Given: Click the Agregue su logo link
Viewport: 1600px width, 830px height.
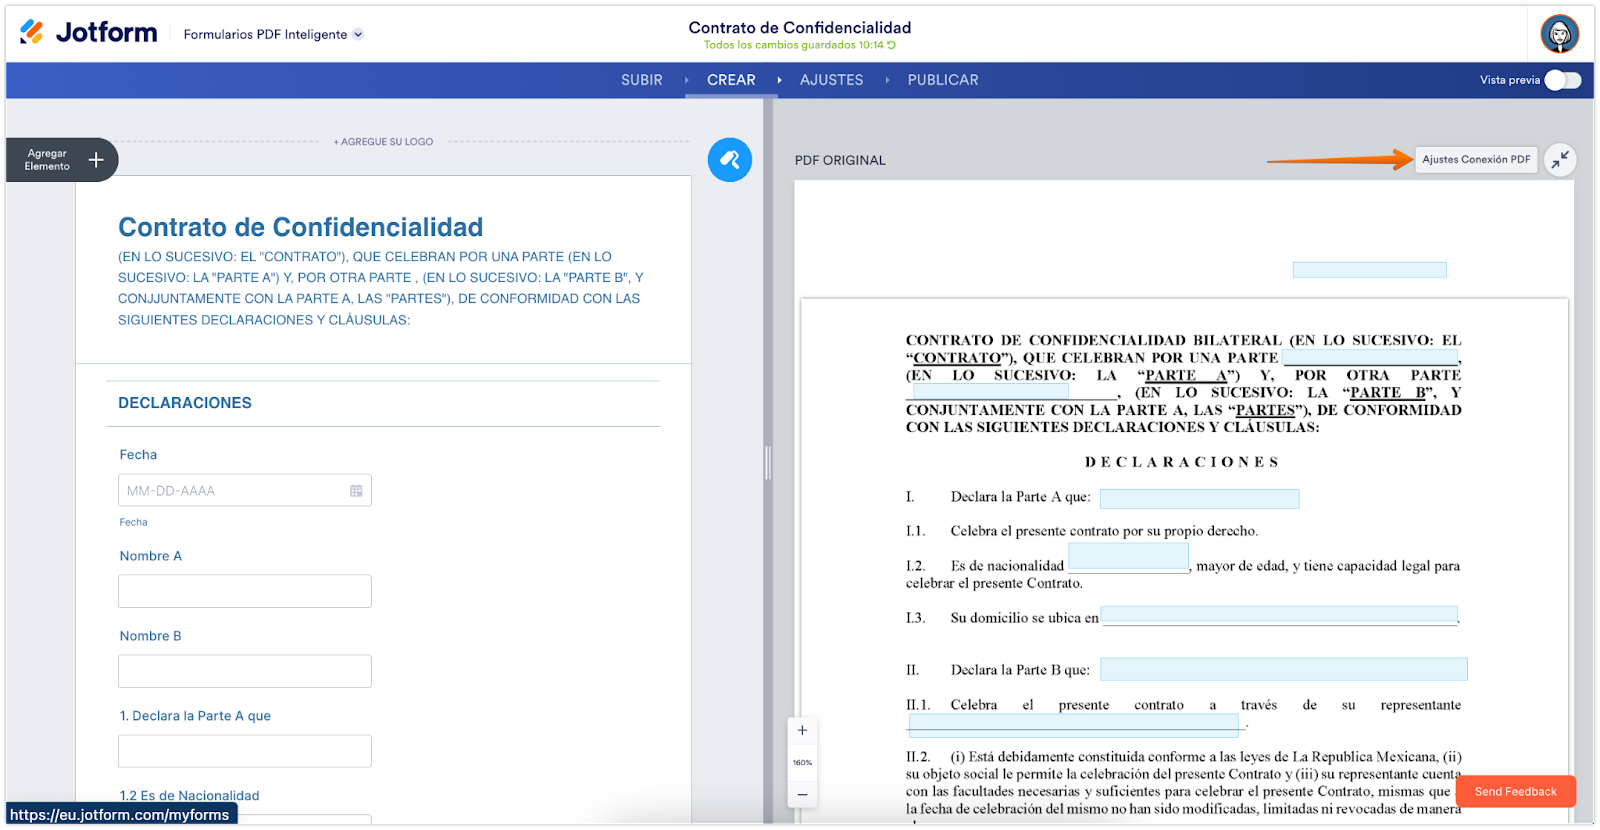Looking at the screenshot, I should (383, 142).
